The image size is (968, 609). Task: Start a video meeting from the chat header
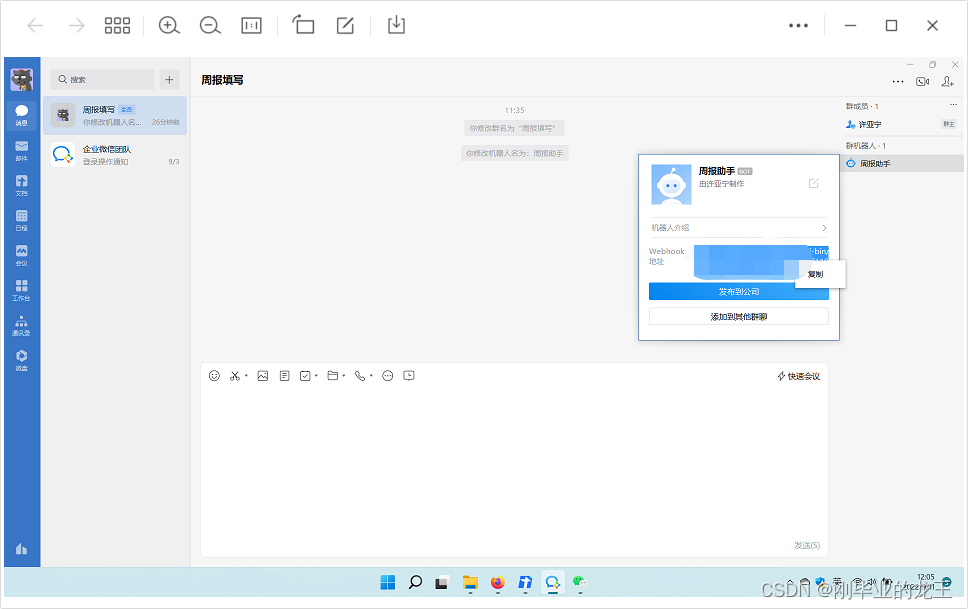tap(922, 82)
